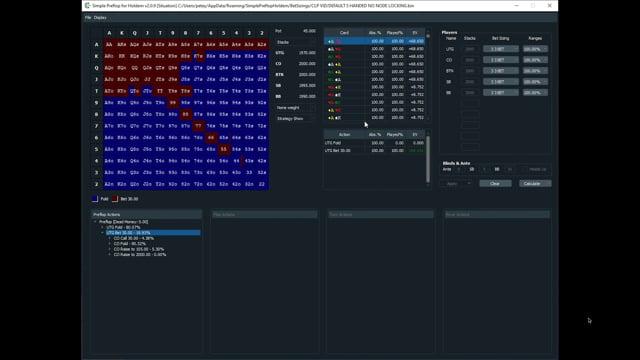Open BTN ranges dropdown
The image size is (640, 360).
[x=535, y=71]
